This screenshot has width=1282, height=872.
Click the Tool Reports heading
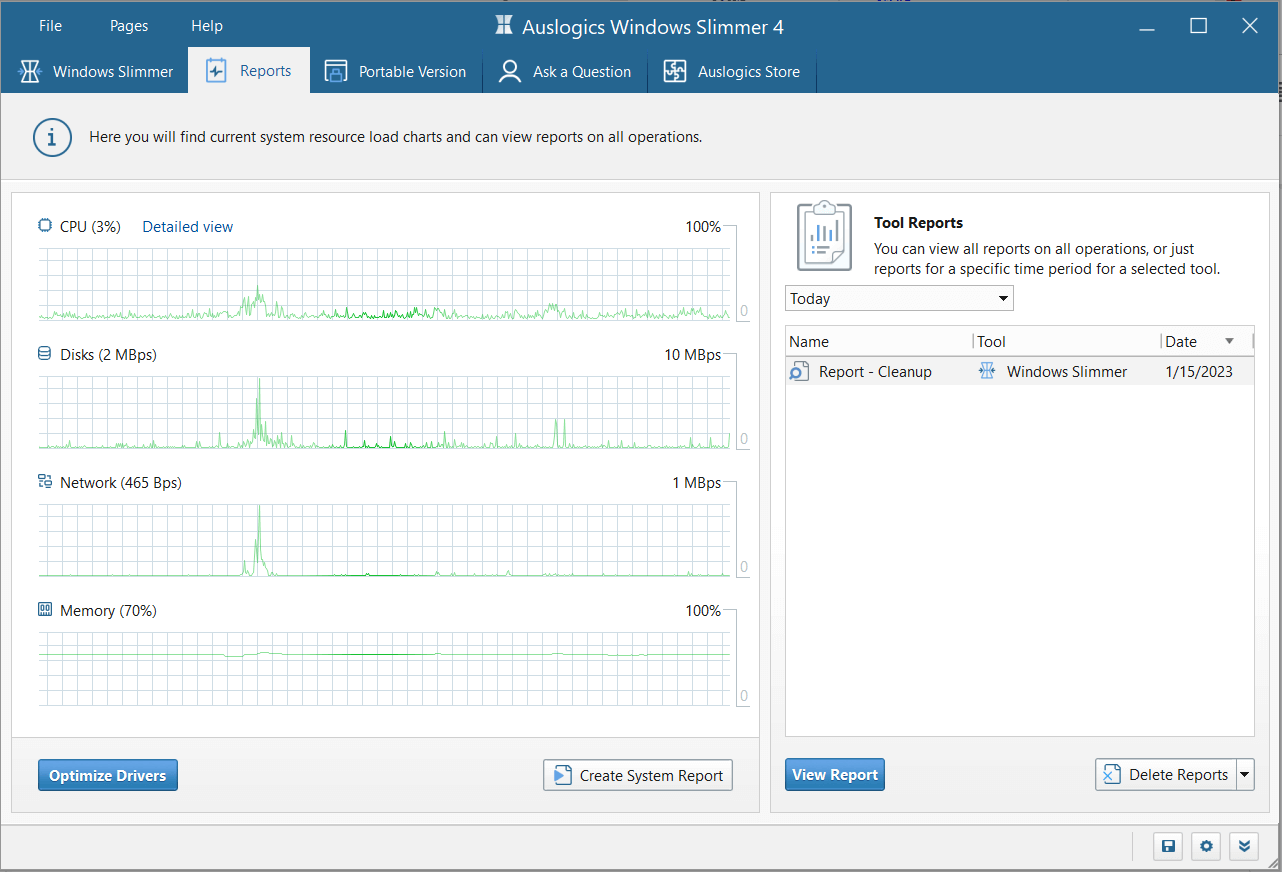[918, 223]
